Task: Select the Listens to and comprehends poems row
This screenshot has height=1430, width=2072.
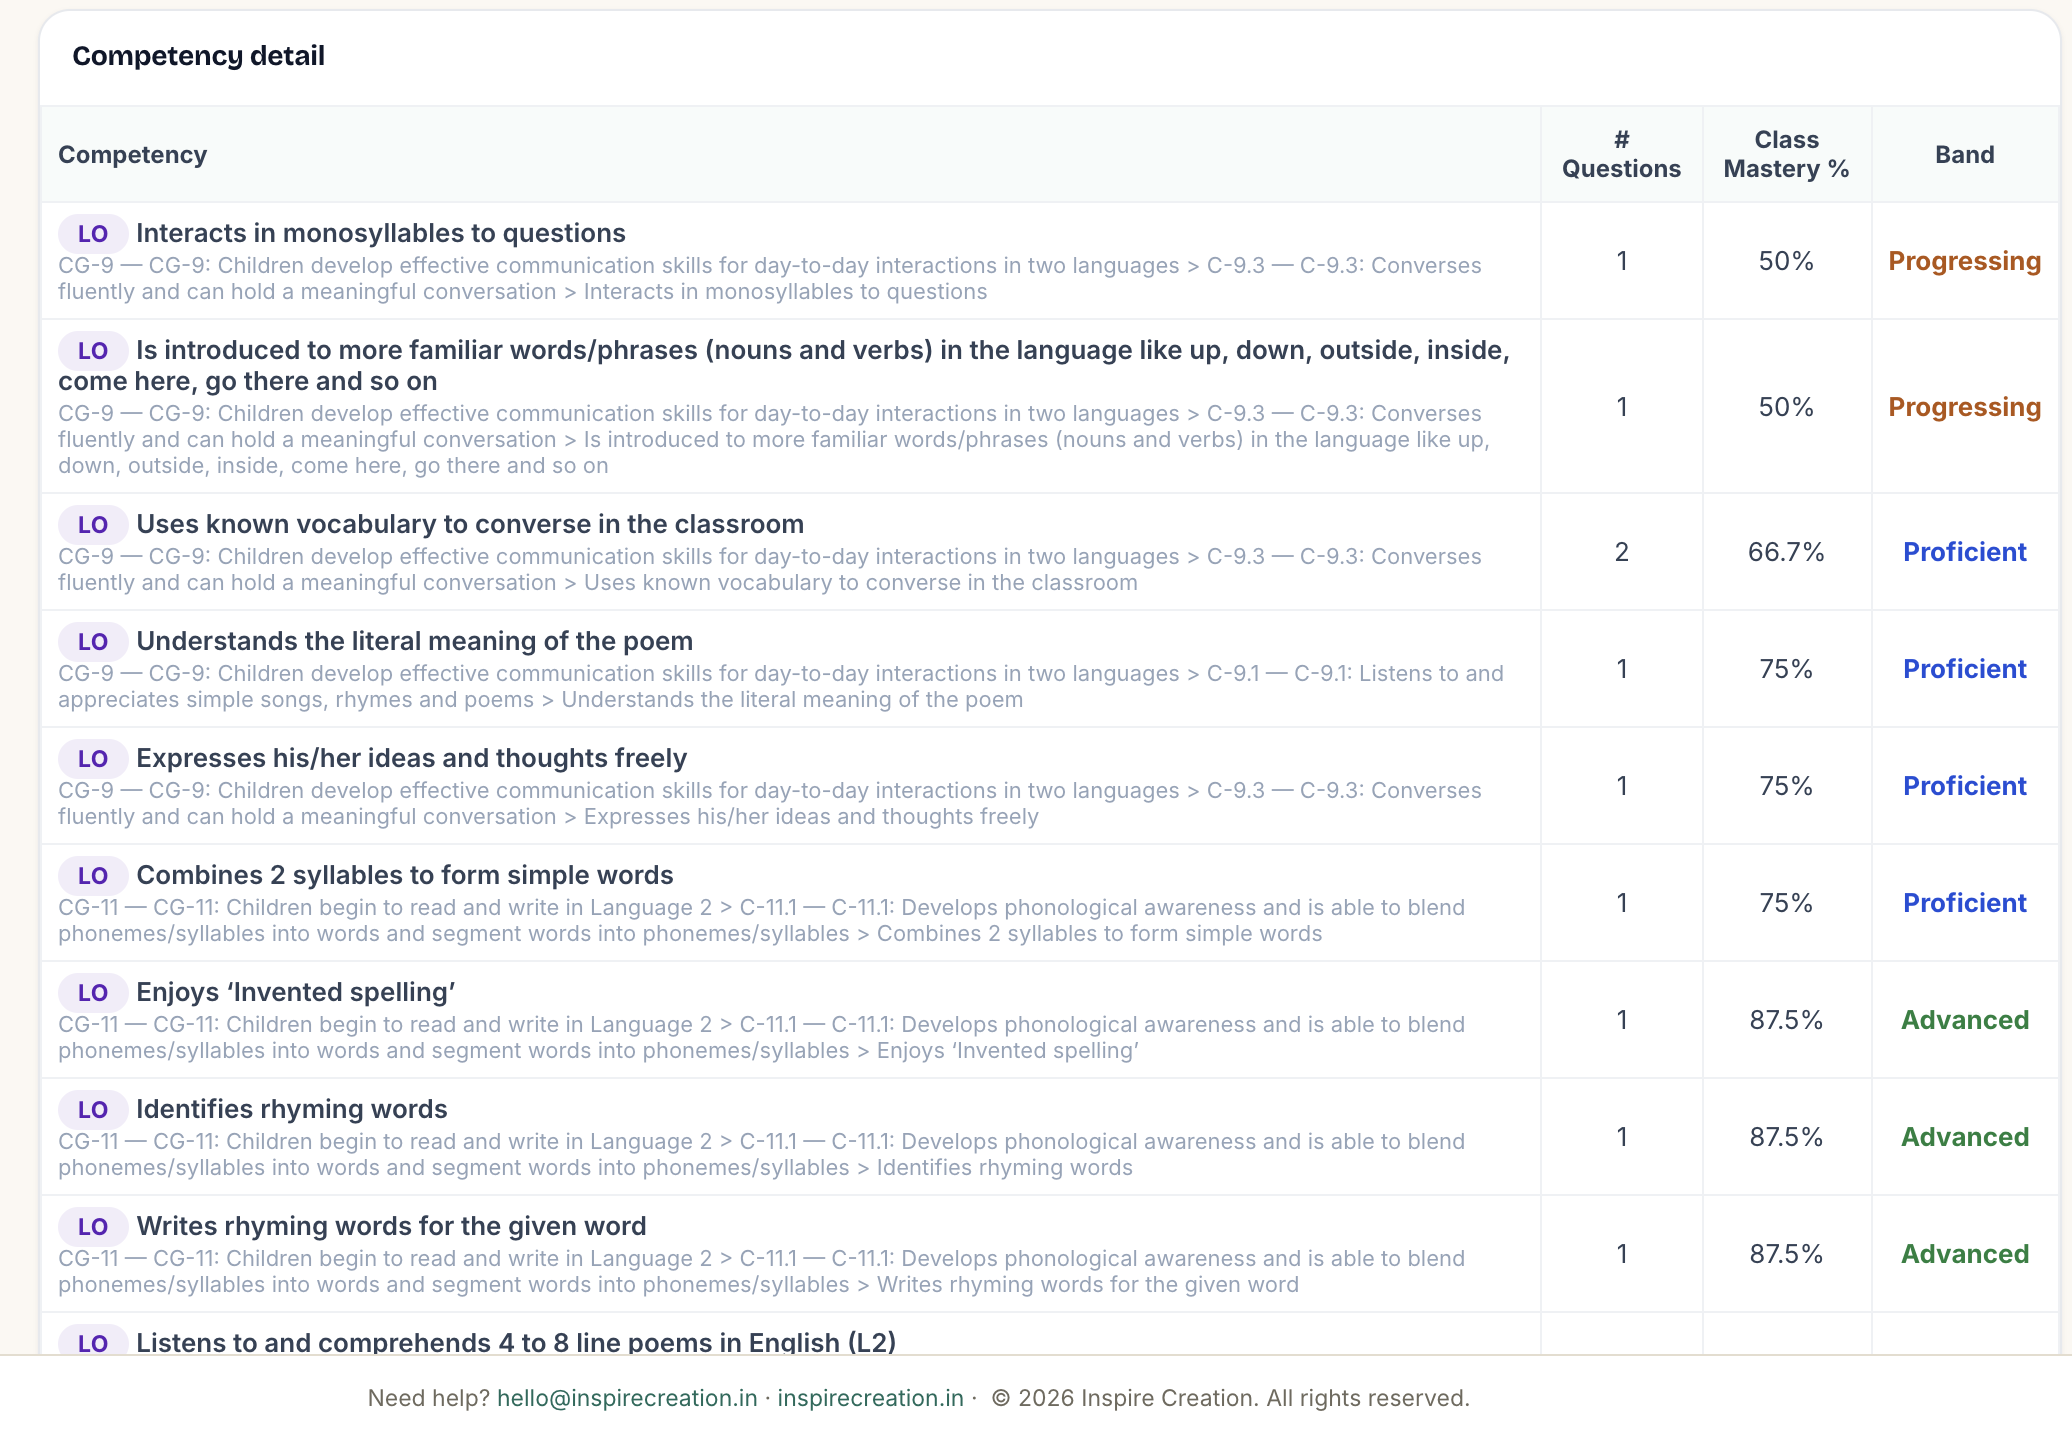Action: 1049,1336
